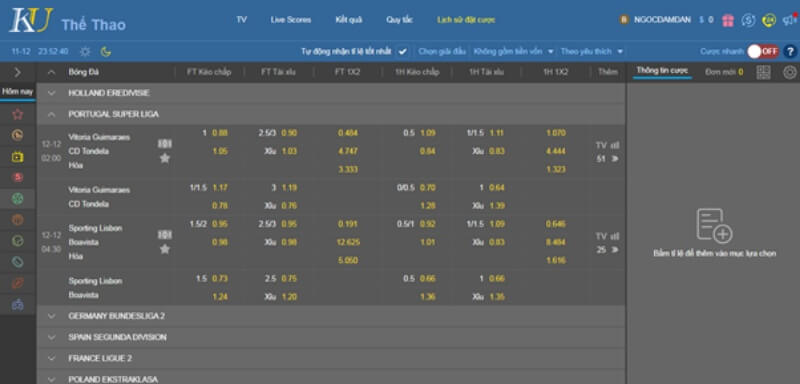
Task: Open the Theo yêu thích dropdown
Action: click(592, 52)
